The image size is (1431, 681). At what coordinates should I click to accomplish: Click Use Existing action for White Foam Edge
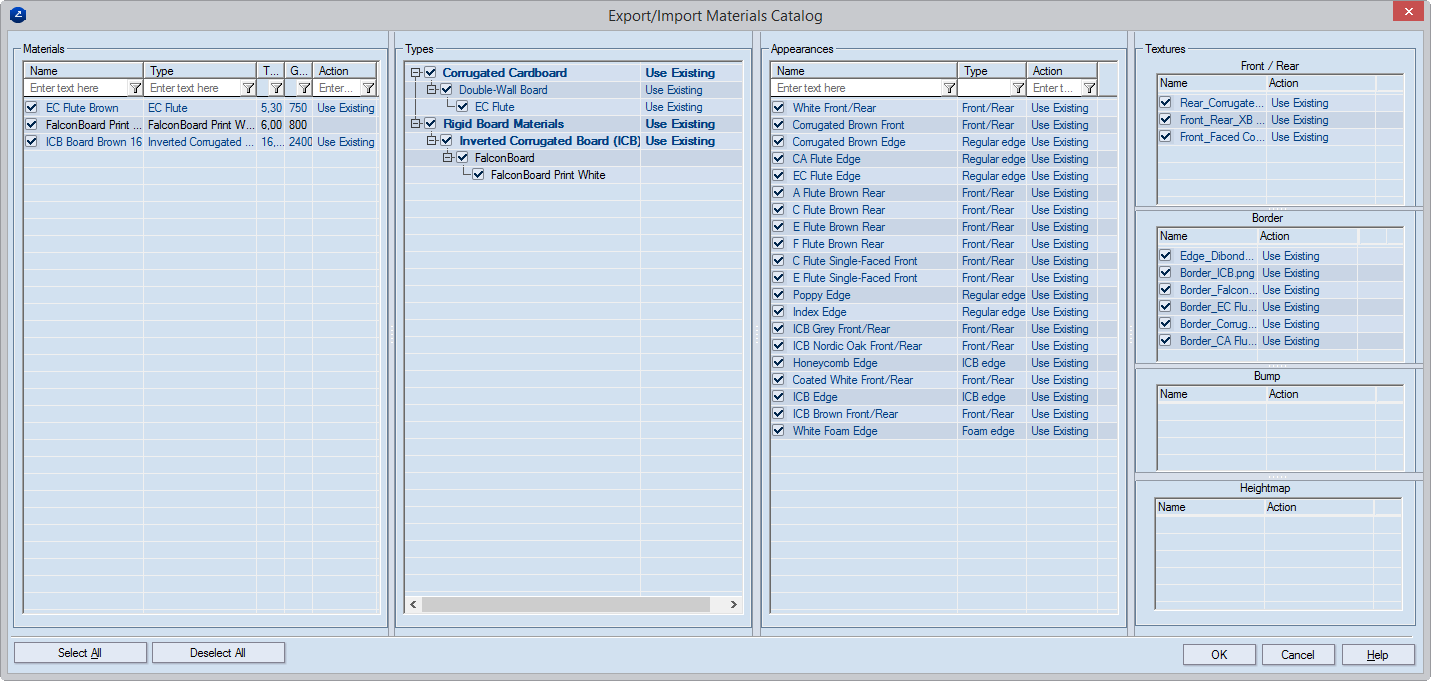(1060, 431)
